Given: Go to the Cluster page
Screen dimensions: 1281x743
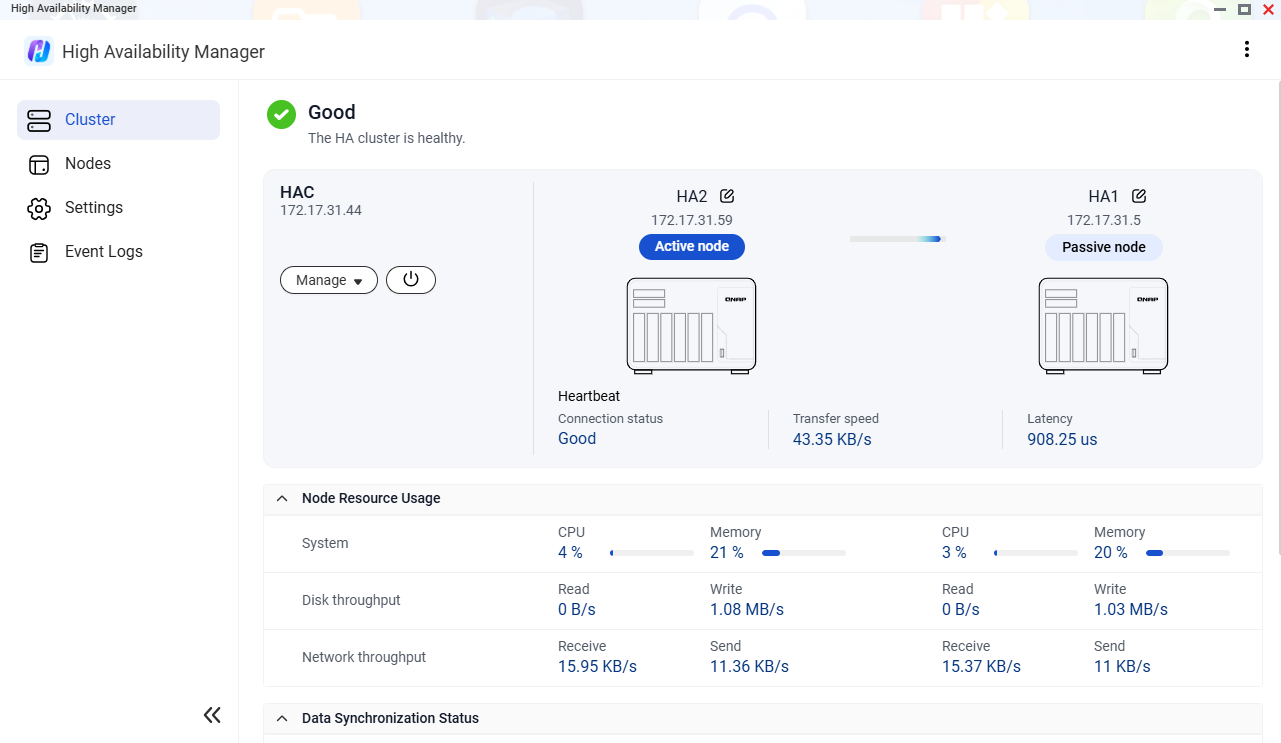Looking at the screenshot, I should (118, 120).
